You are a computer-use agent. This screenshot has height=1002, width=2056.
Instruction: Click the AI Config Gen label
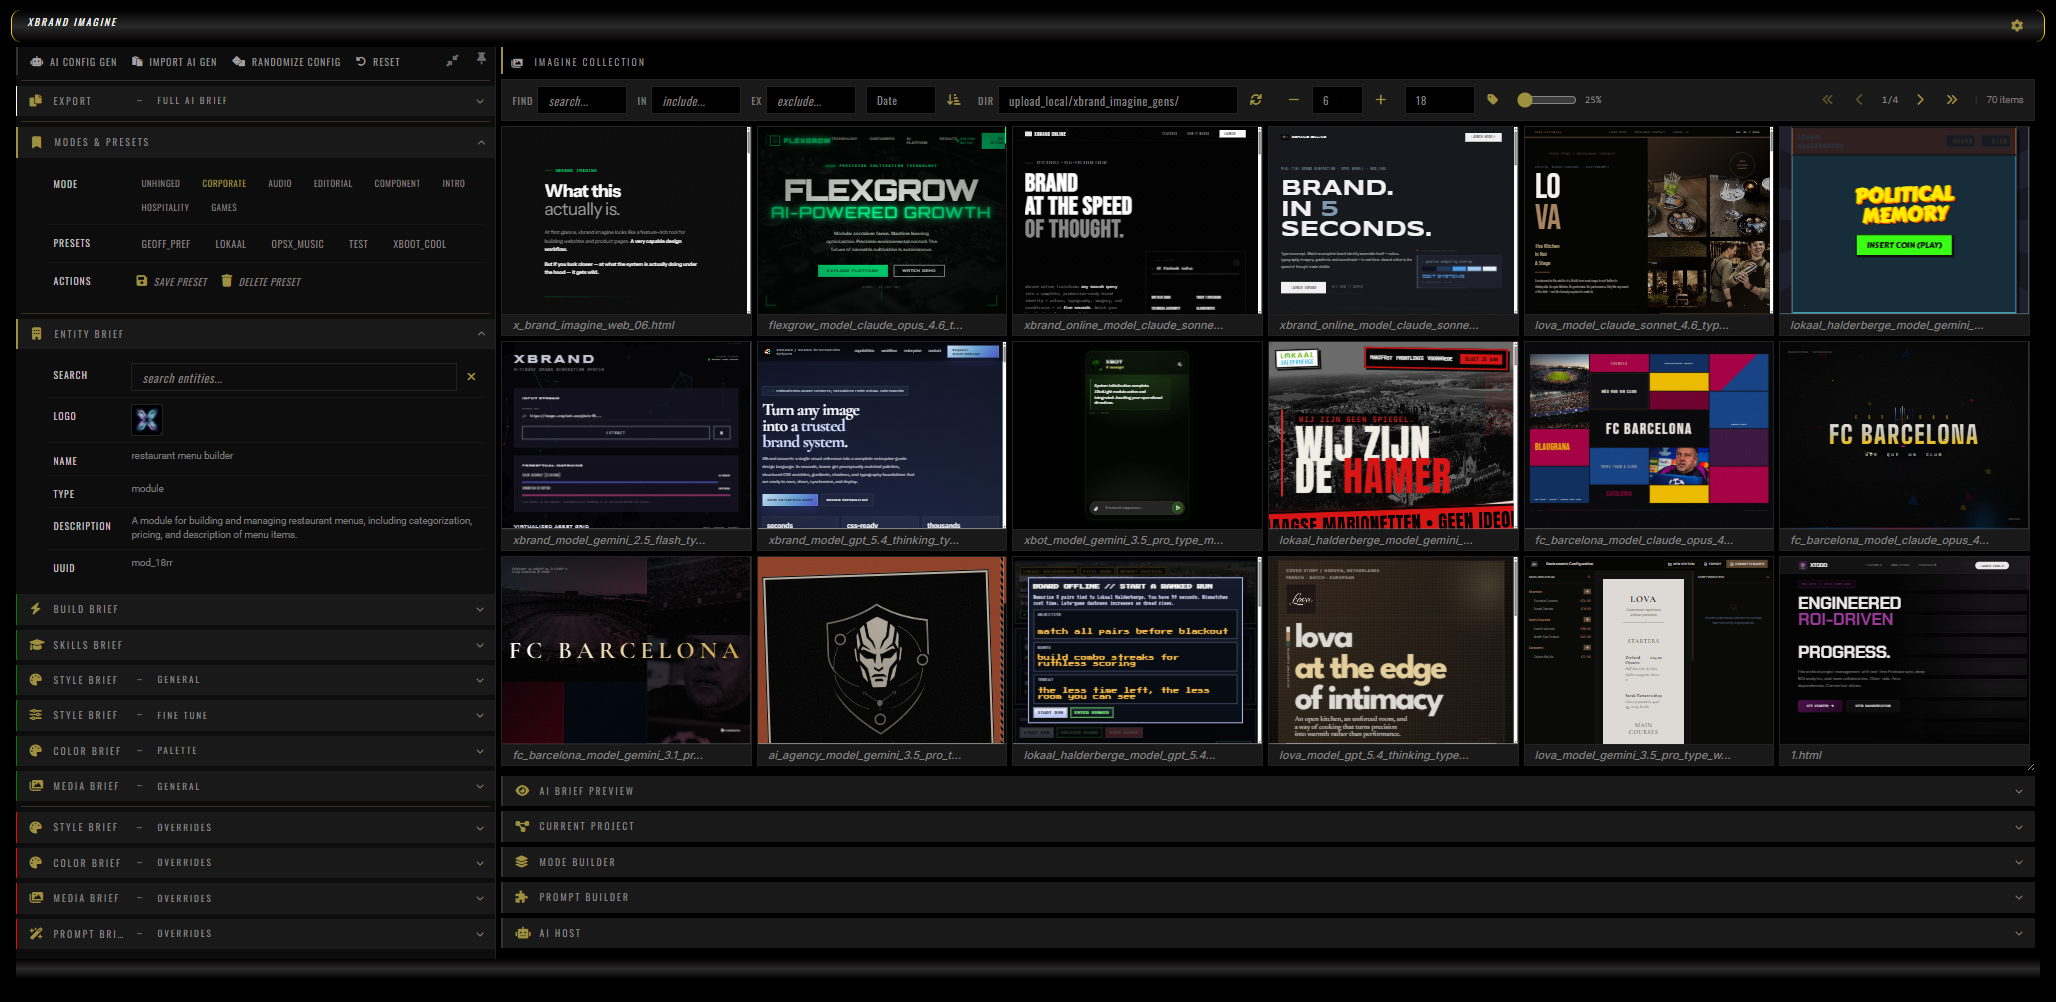[x=83, y=62]
